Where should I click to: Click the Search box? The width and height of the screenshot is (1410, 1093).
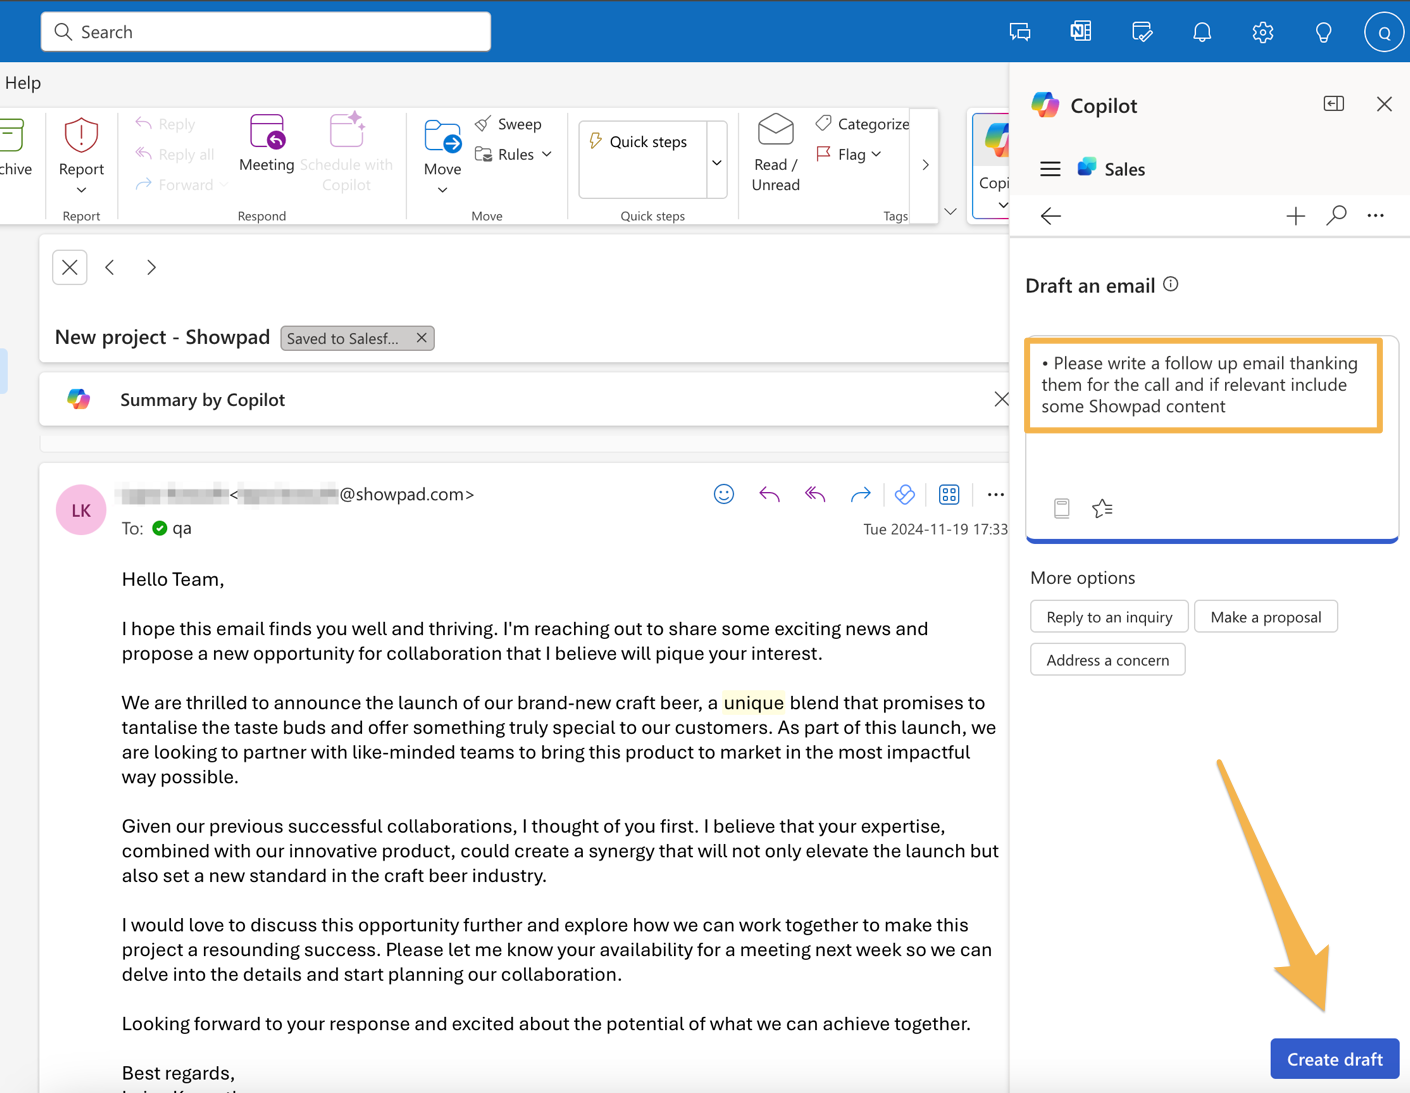[x=266, y=32]
